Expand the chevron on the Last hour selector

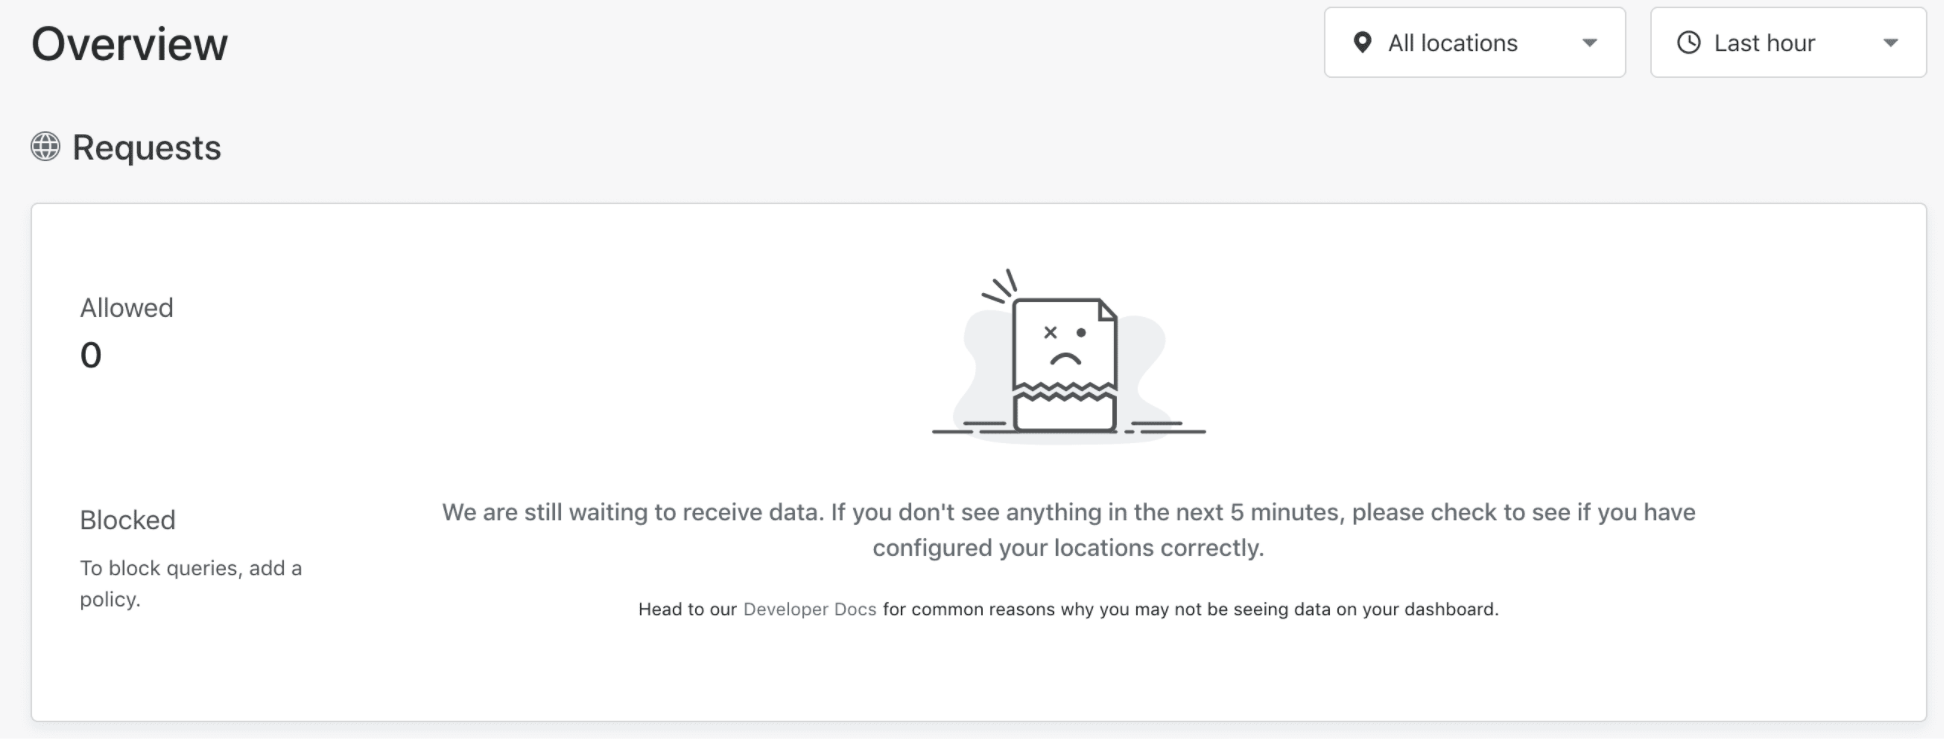(1890, 42)
